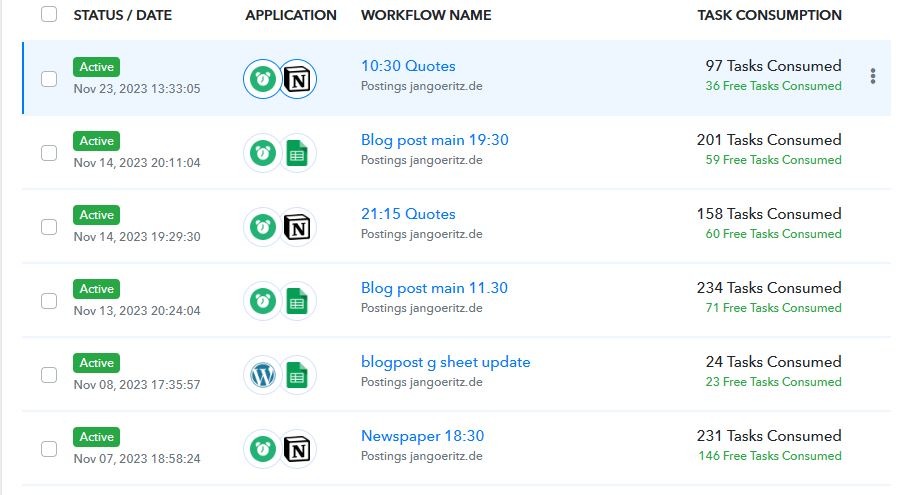Viewport: 904px width, 495px height.
Task: Click the date 'Nov 07, 2023 18:58:24'
Action: point(137,459)
